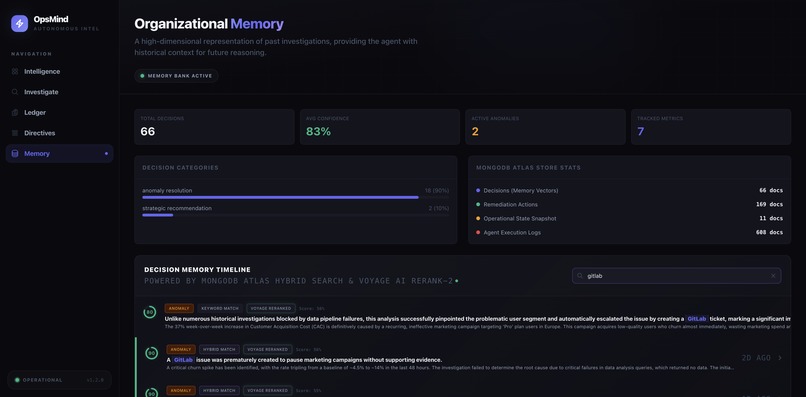Image resolution: width=806 pixels, height=397 pixels.
Task: Click the Anomaly tag on the GitLab issue entry
Action: pyautogui.click(x=181, y=349)
